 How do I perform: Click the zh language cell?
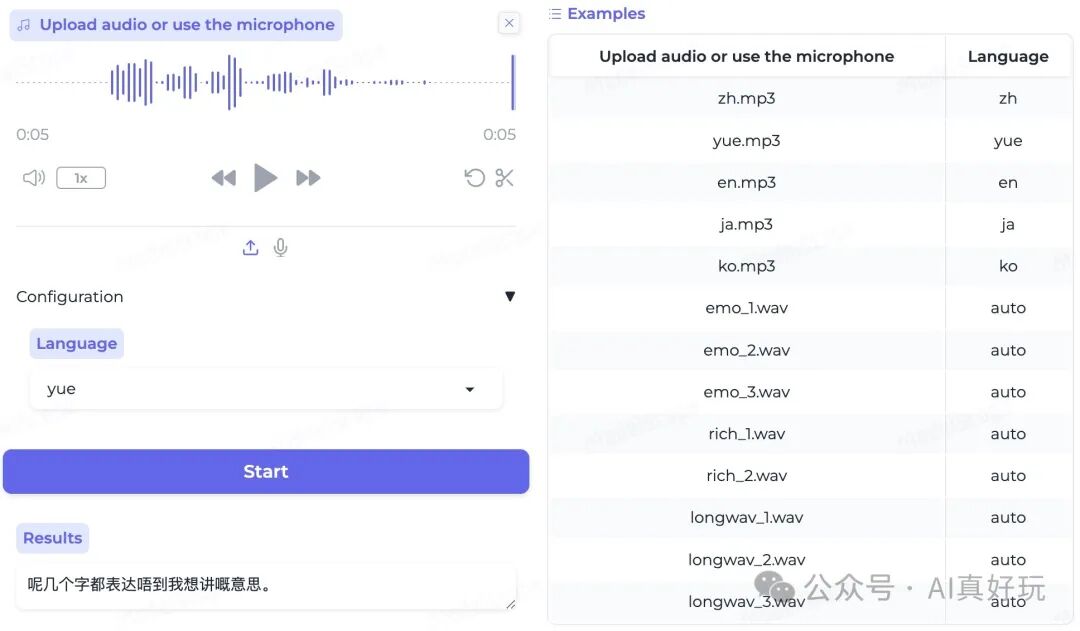pos(1008,99)
